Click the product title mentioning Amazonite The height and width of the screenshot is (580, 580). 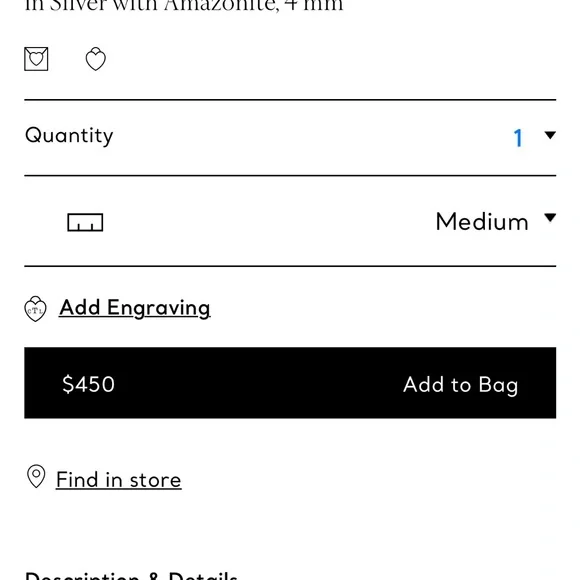(x=184, y=6)
